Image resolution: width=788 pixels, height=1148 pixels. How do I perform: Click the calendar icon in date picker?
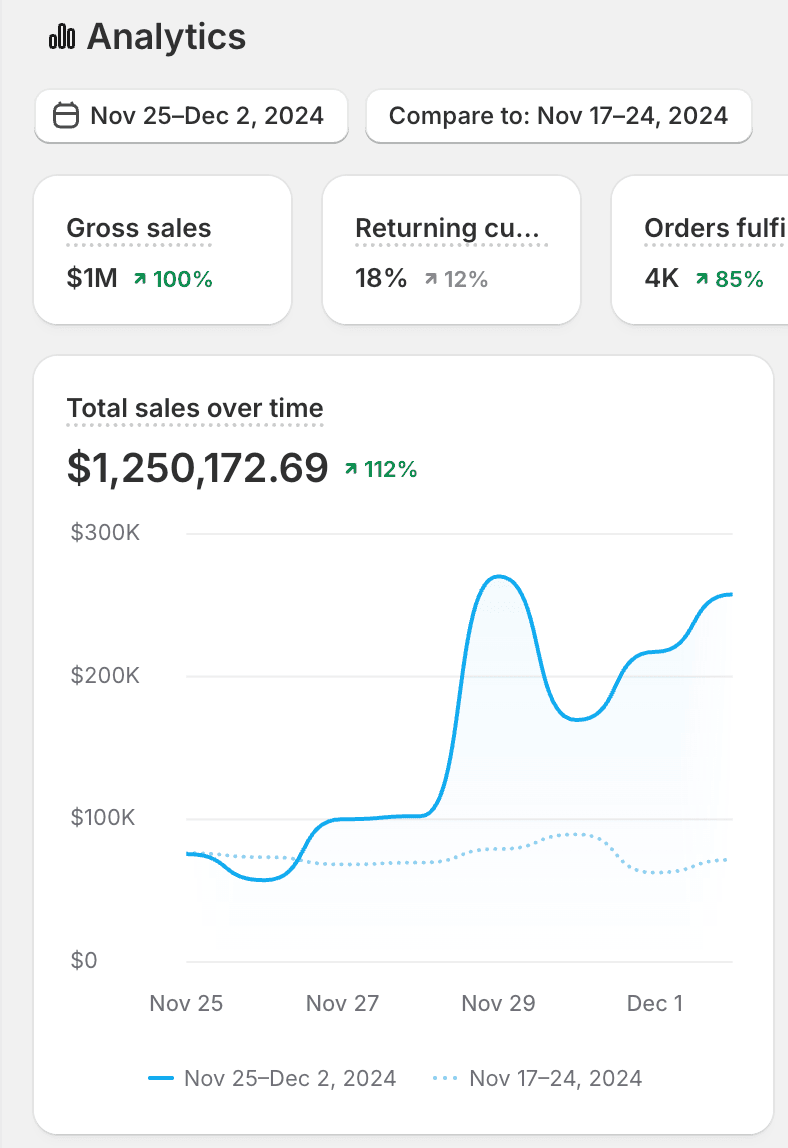(65, 116)
